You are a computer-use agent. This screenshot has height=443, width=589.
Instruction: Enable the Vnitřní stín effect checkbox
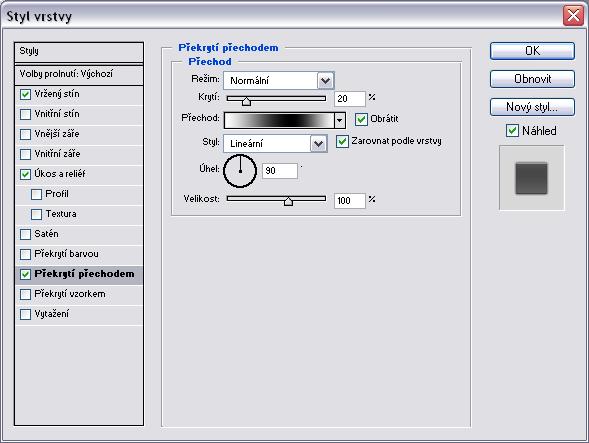[x=26, y=114]
